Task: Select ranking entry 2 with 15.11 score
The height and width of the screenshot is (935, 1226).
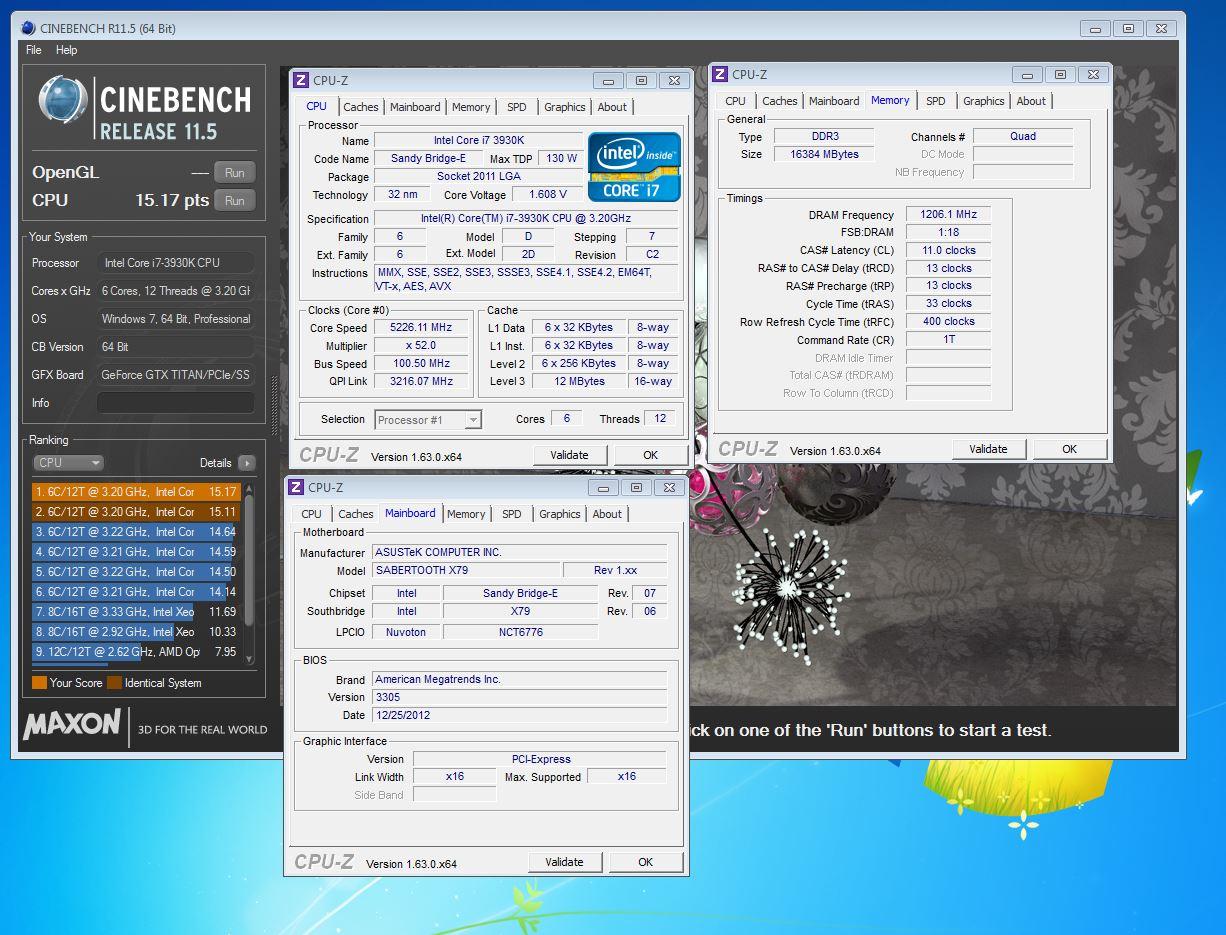Action: 135,512
